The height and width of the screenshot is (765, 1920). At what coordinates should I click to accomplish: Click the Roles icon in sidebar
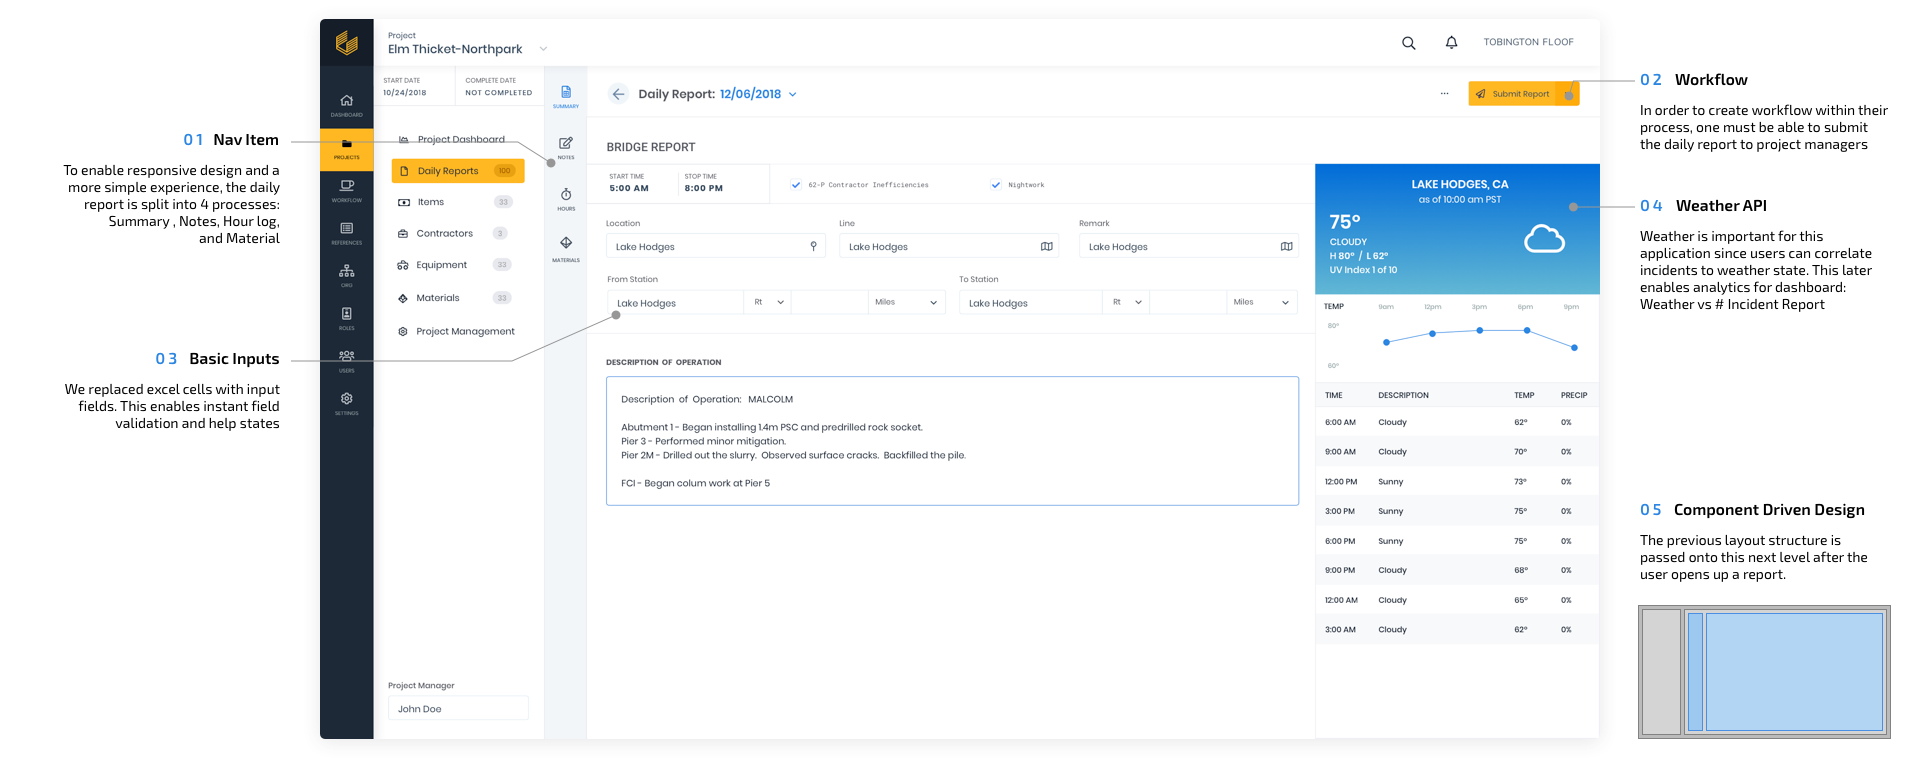(x=346, y=317)
